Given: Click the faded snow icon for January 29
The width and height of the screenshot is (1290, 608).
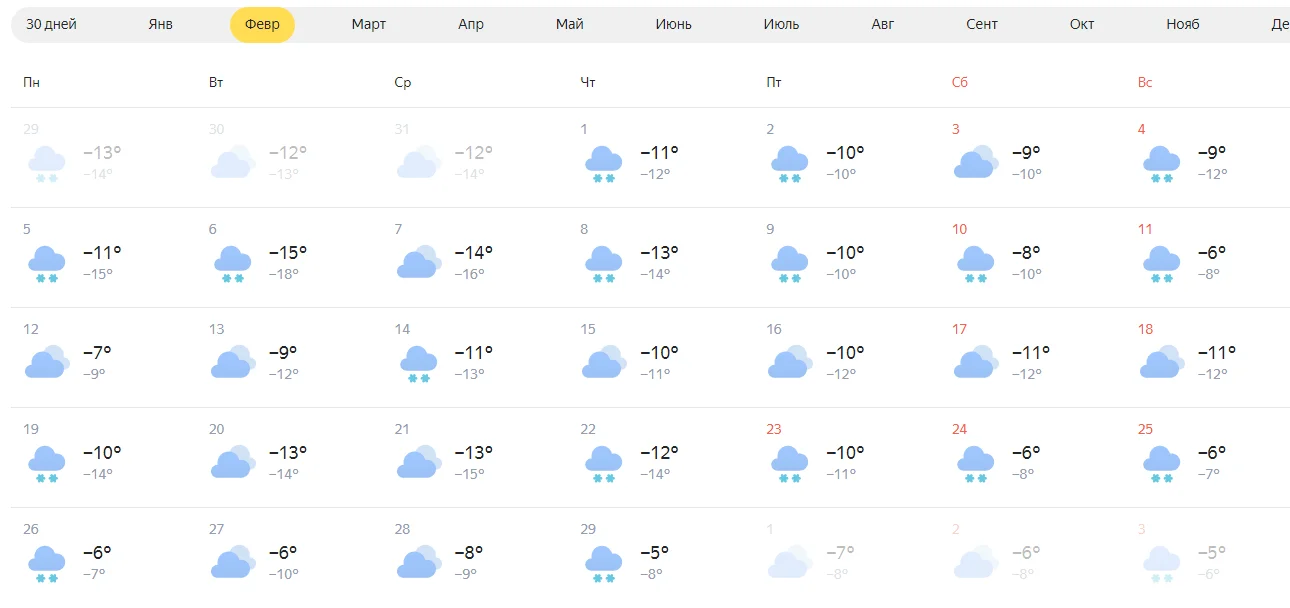Looking at the screenshot, I should click(x=46, y=163).
